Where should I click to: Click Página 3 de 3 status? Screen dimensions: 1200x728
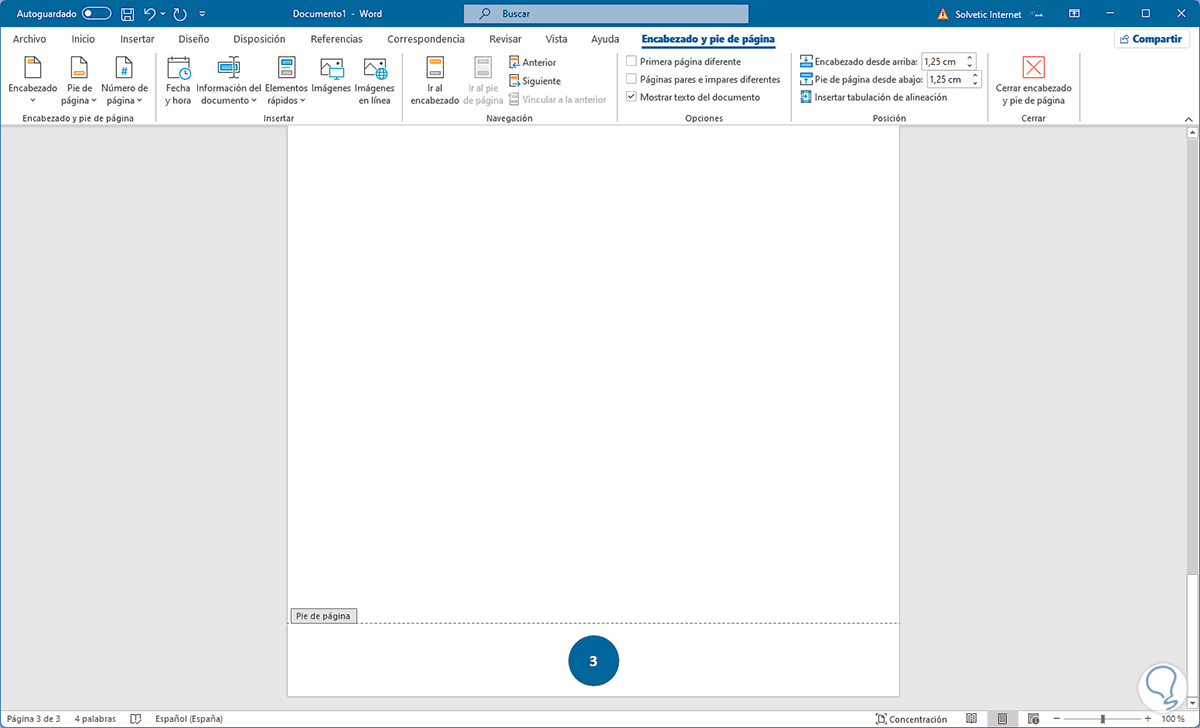tap(33, 718)
